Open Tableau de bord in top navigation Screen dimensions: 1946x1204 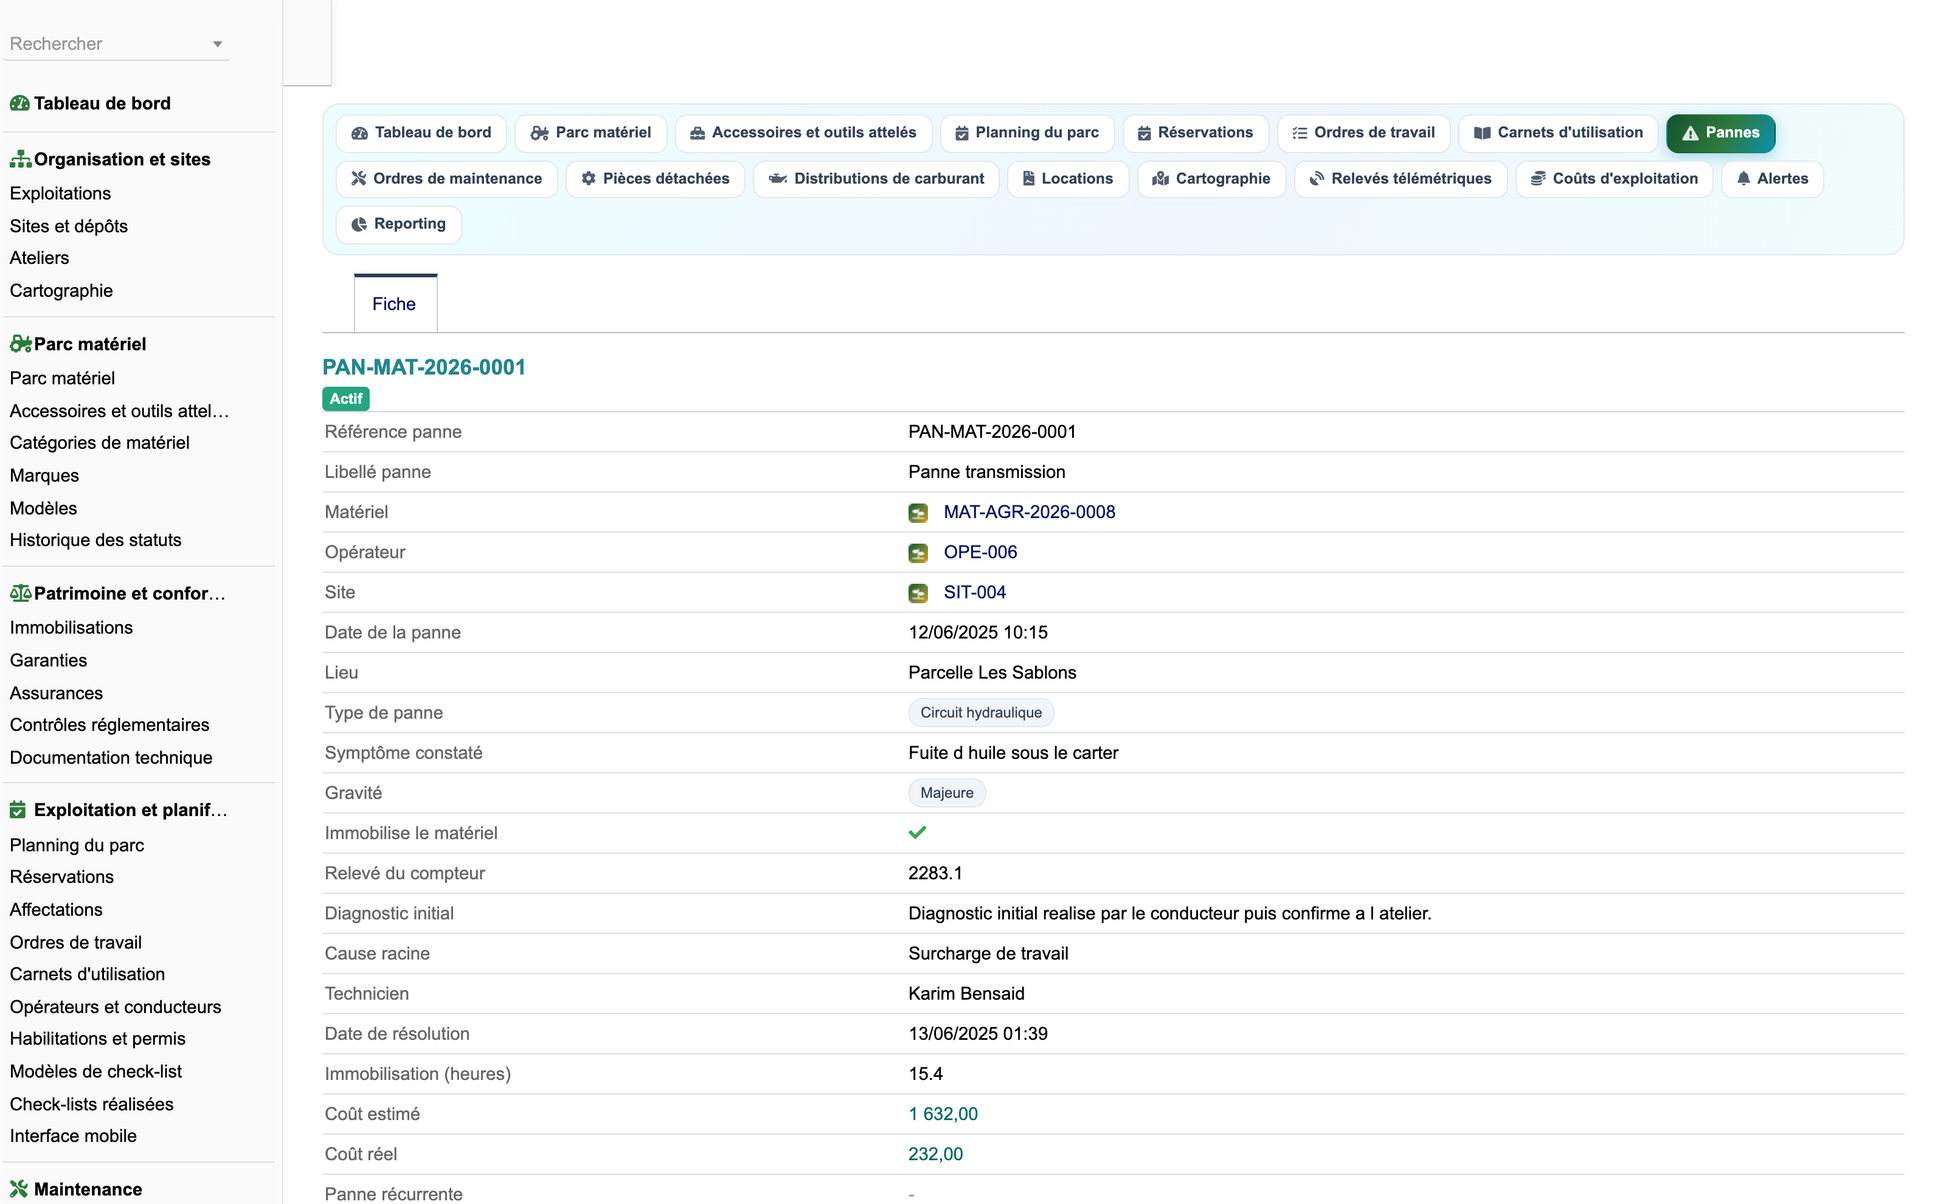coord(421,133)
